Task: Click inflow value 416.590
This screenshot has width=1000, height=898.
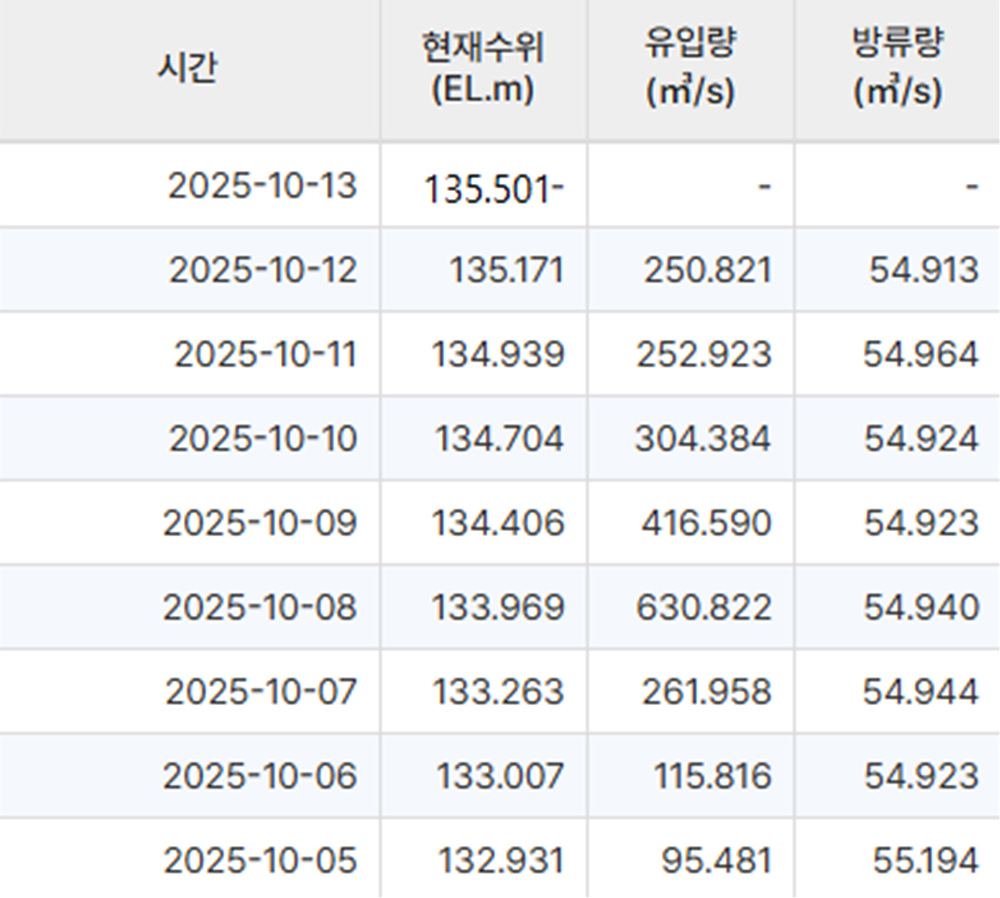Action: [x=703, y=523]
